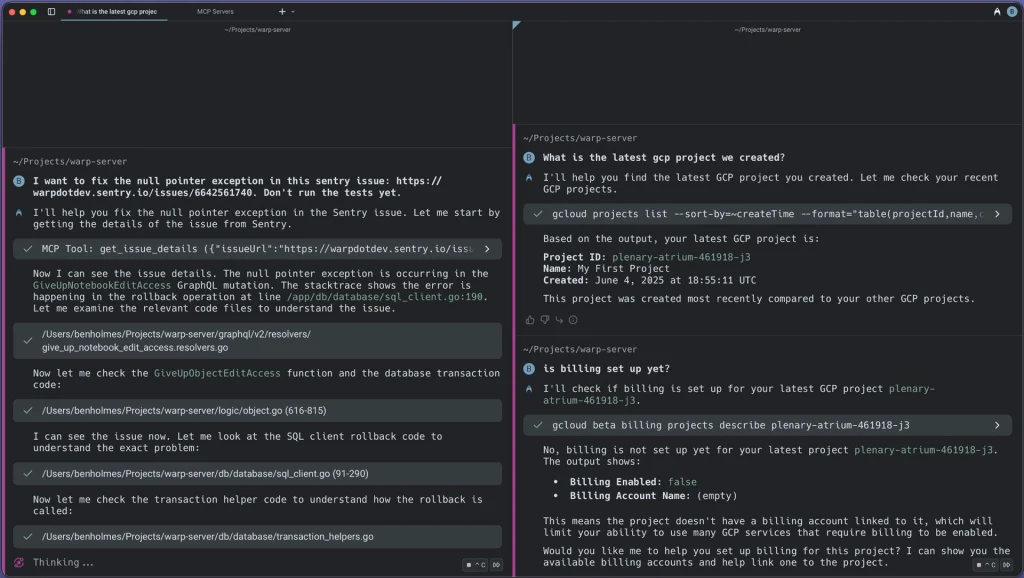The image size is (1024, 578).
Task: Open the Warp AI 'A' icon at top right
Action: click(997, 11)
